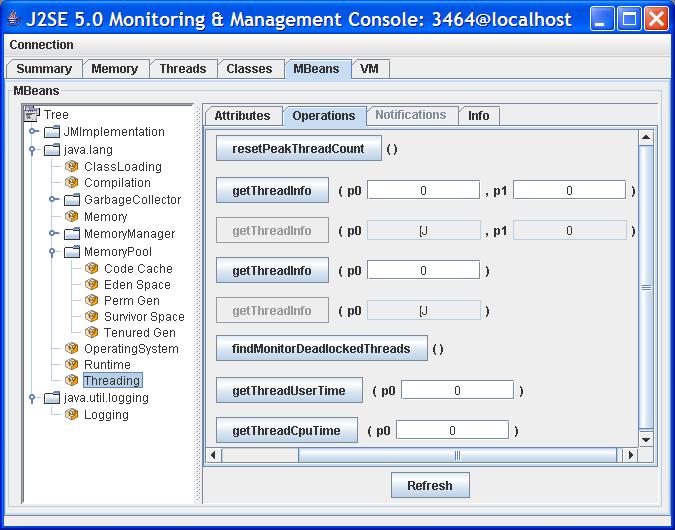Click the p0 field of getThreadUserTime

pos(457,391)
